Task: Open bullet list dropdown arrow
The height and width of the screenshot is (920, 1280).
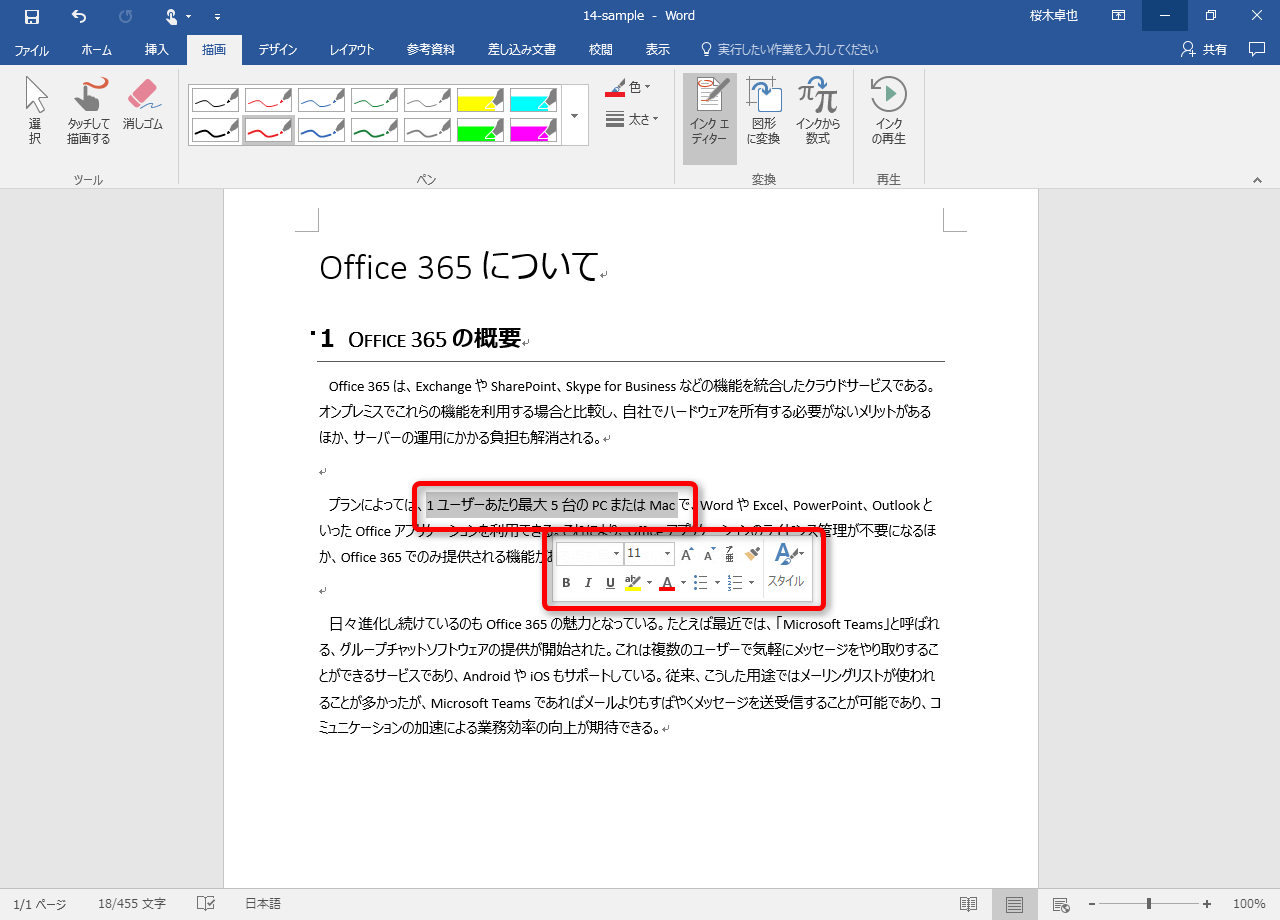Action: (x=717, y=583)
